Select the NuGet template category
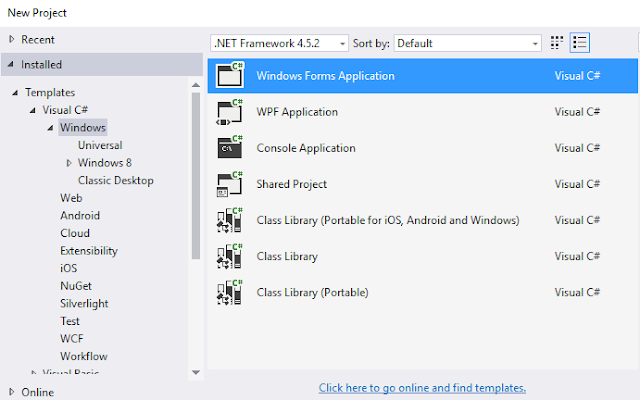This screenshot has height=400, width=640. pos(76,286)
